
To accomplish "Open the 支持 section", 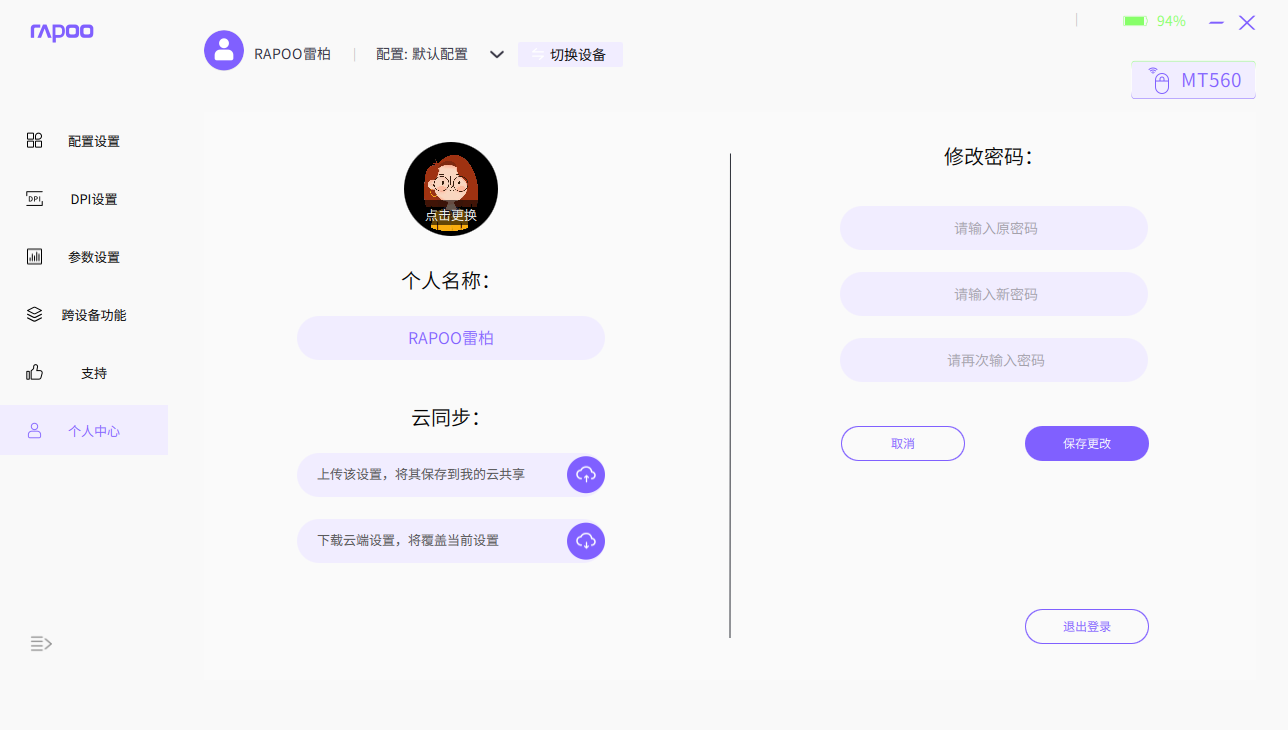I will [93, 373].
